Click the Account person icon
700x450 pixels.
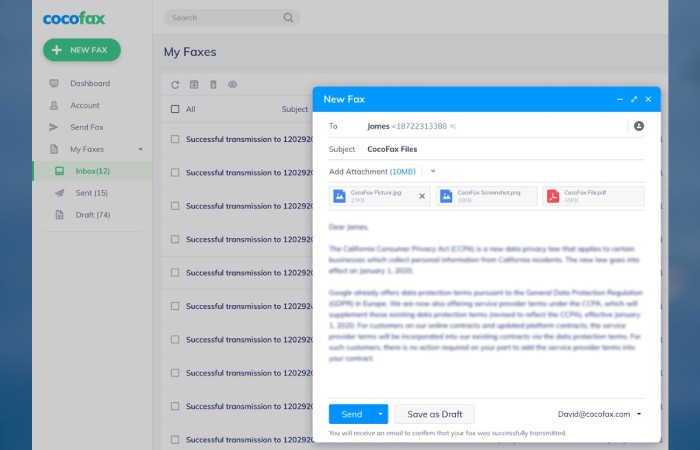[54, 105]
